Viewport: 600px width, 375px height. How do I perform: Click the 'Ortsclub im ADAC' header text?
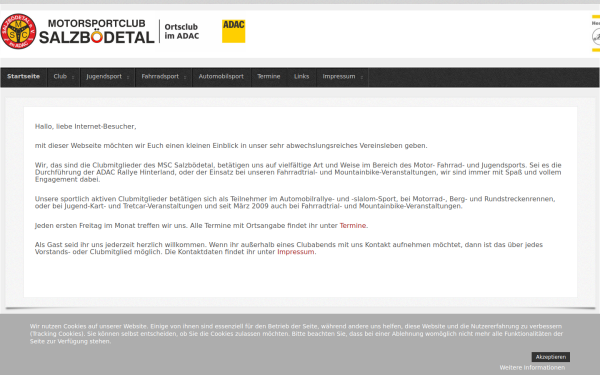click(x=182, y=31)
